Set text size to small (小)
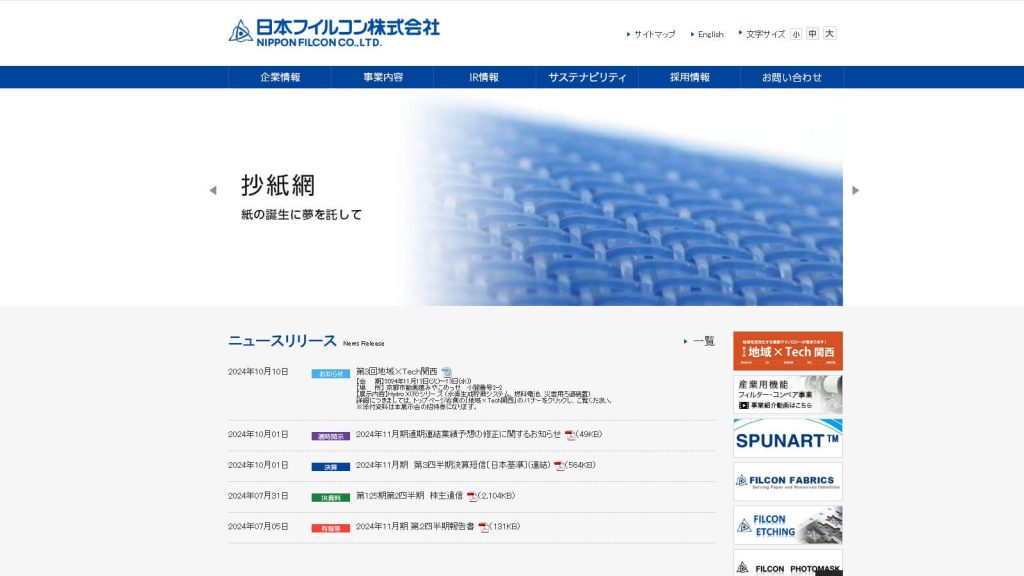Image resolution: width=1024 pixels, height=576 pixels. 796,34
